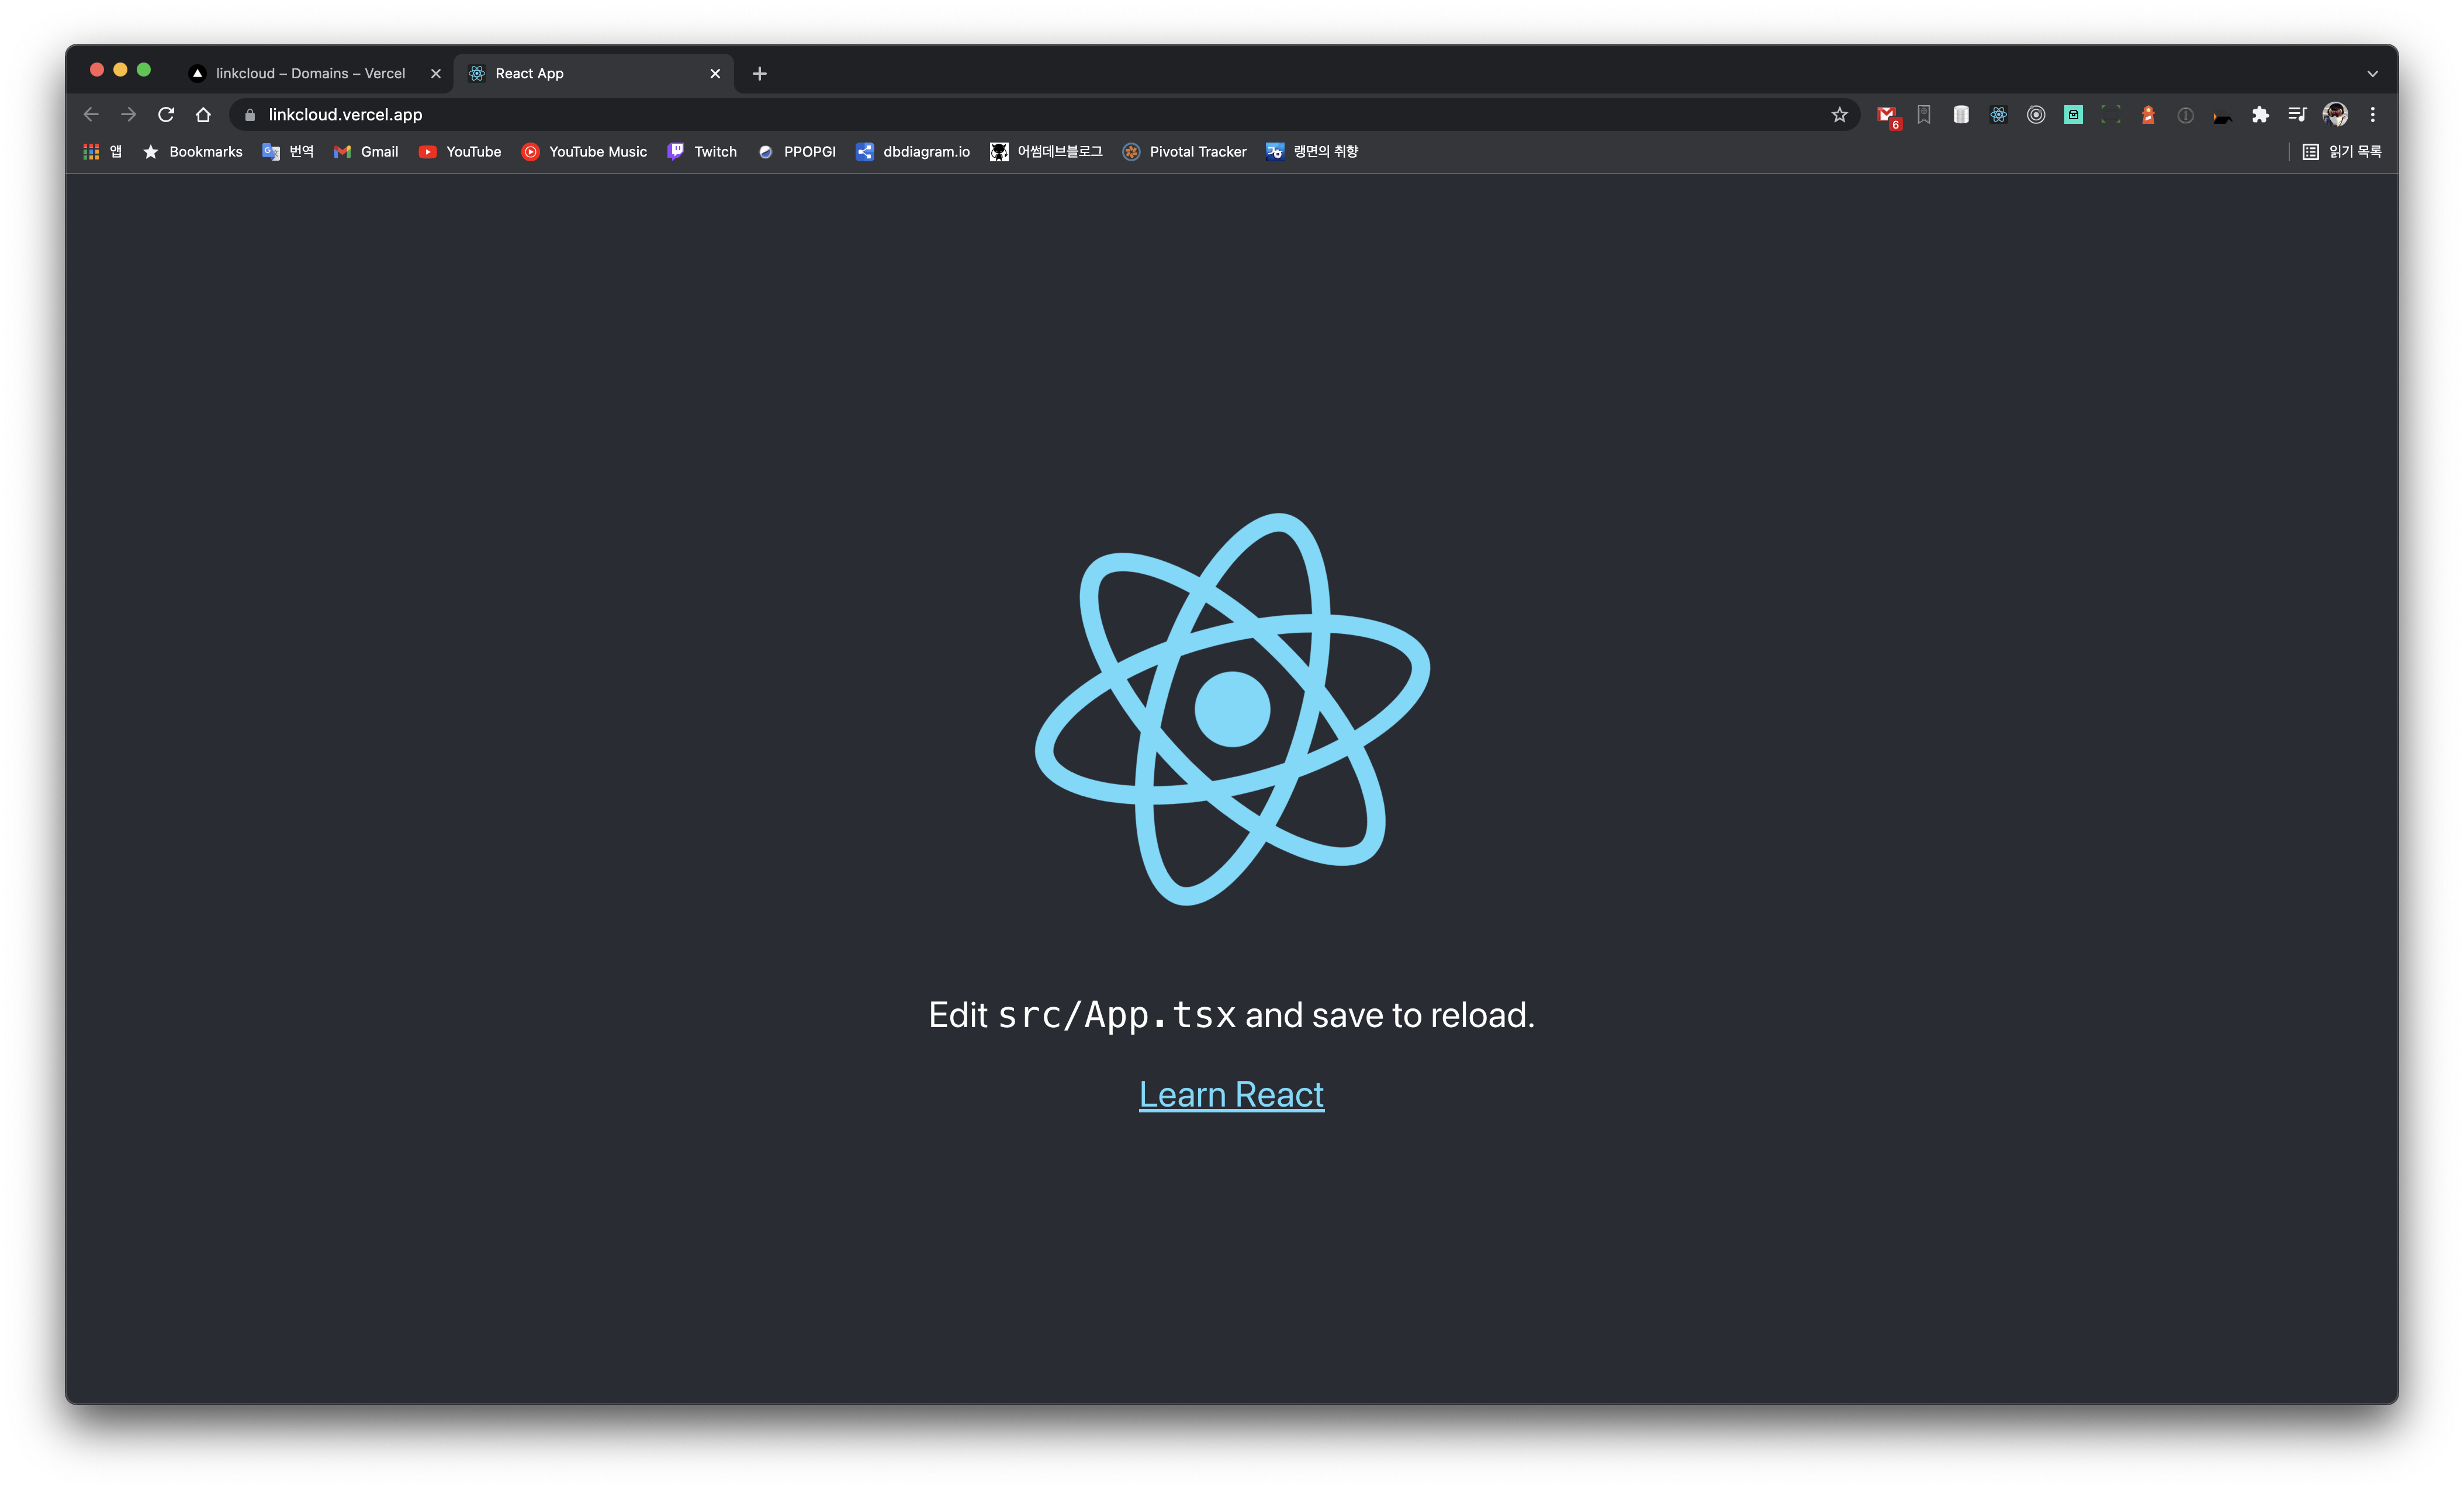Open the Twitch bookmark
This screenshot has width=2464, height=1491.
(702, 152)
